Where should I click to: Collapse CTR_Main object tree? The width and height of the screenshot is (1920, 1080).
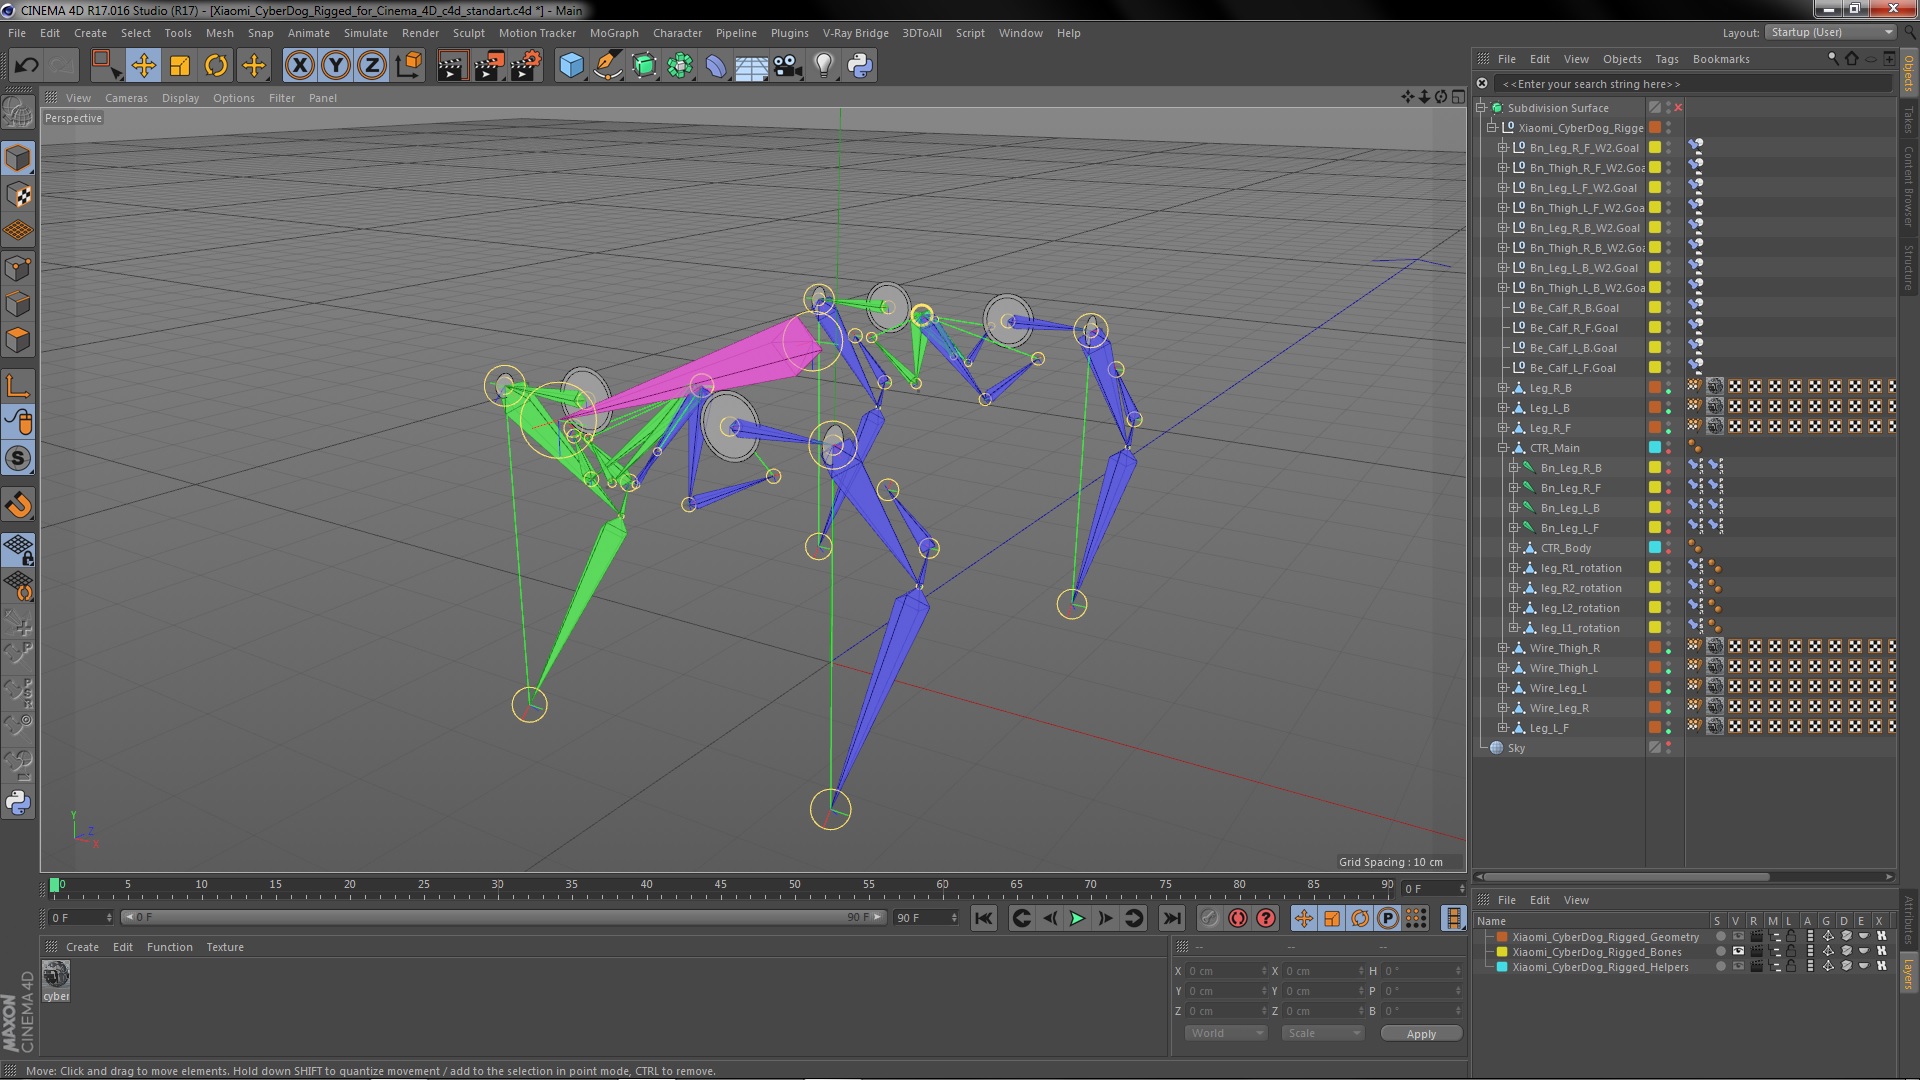[x=1502, y=448]
